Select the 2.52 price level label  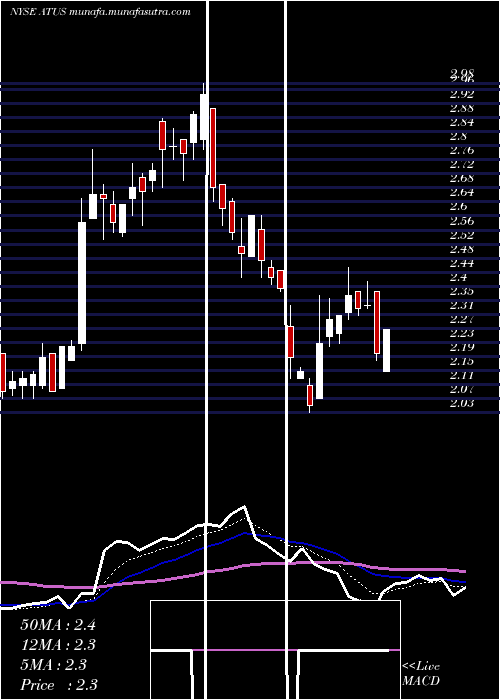[462, 235]
